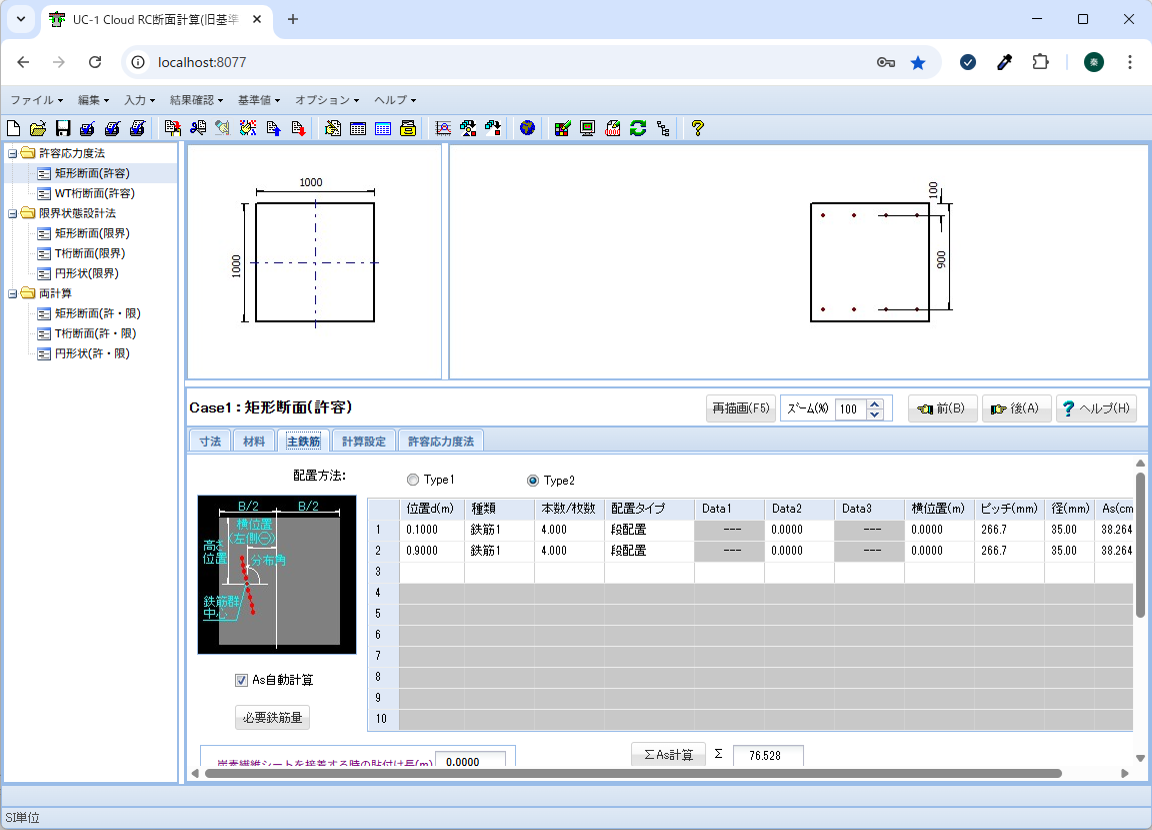1152x830 pixels.
Task: Select the Type2 placement radio button
Action: [x=533, y=480]
